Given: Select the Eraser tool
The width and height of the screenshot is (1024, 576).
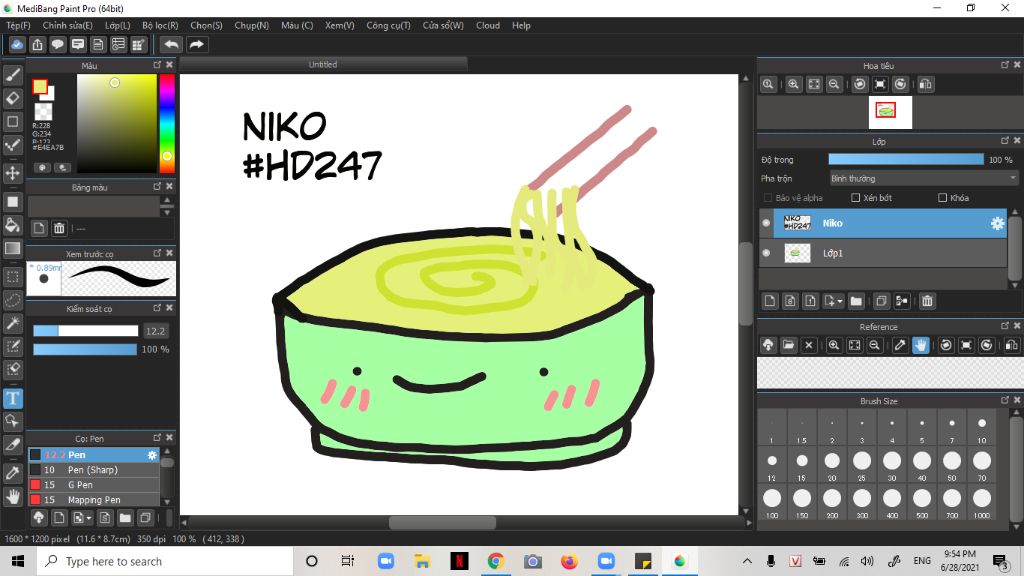Looking at the screenshot, I should coord(12,98).
